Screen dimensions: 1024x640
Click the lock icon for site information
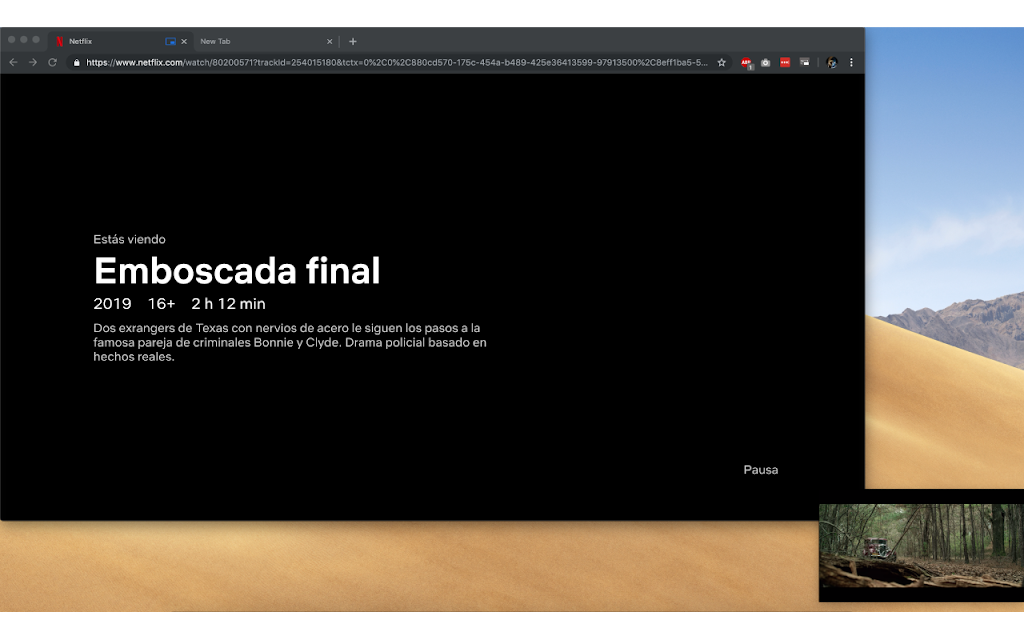tap(76, 63)
